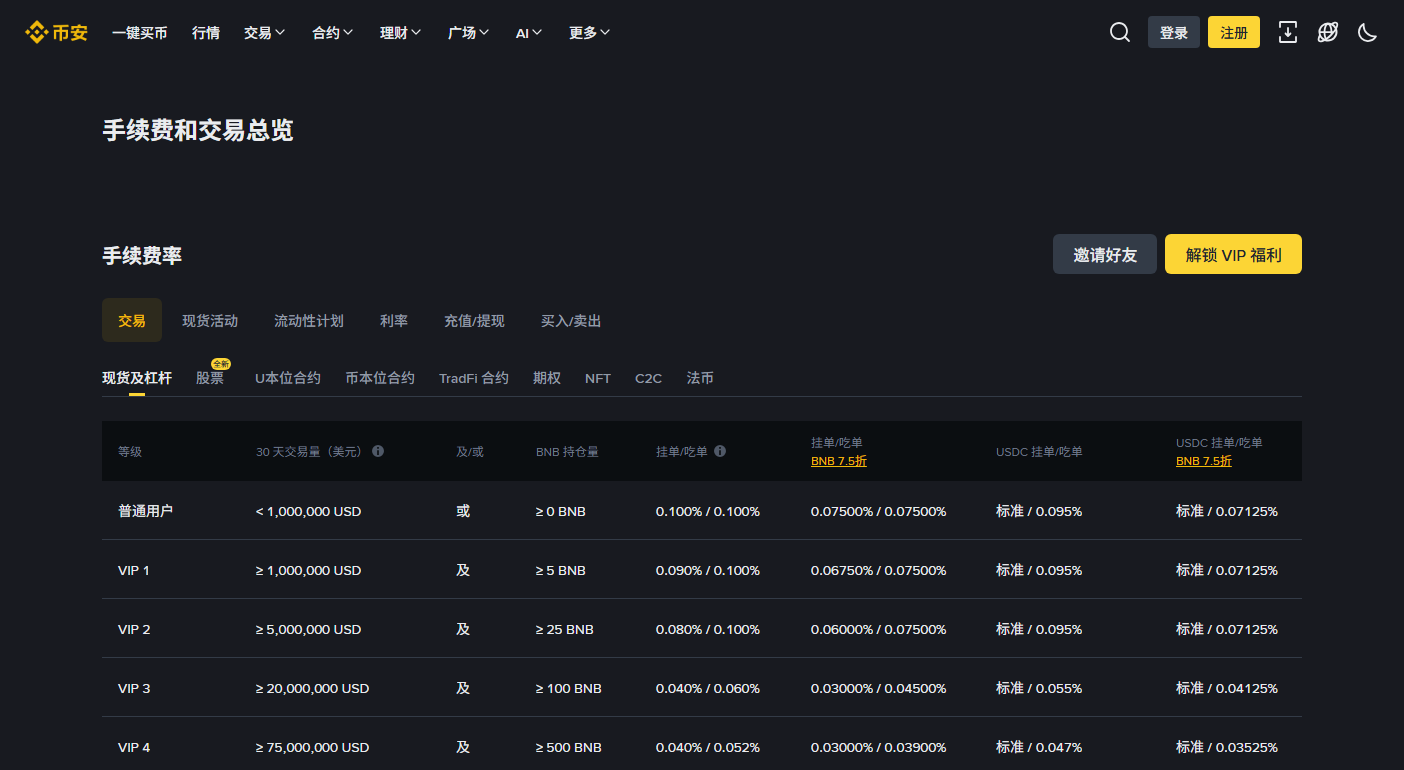This screenshot has height=770, width=1404.
Task: Click the 0.040% / 0.060% fee cell
Action: click(708, 688)
